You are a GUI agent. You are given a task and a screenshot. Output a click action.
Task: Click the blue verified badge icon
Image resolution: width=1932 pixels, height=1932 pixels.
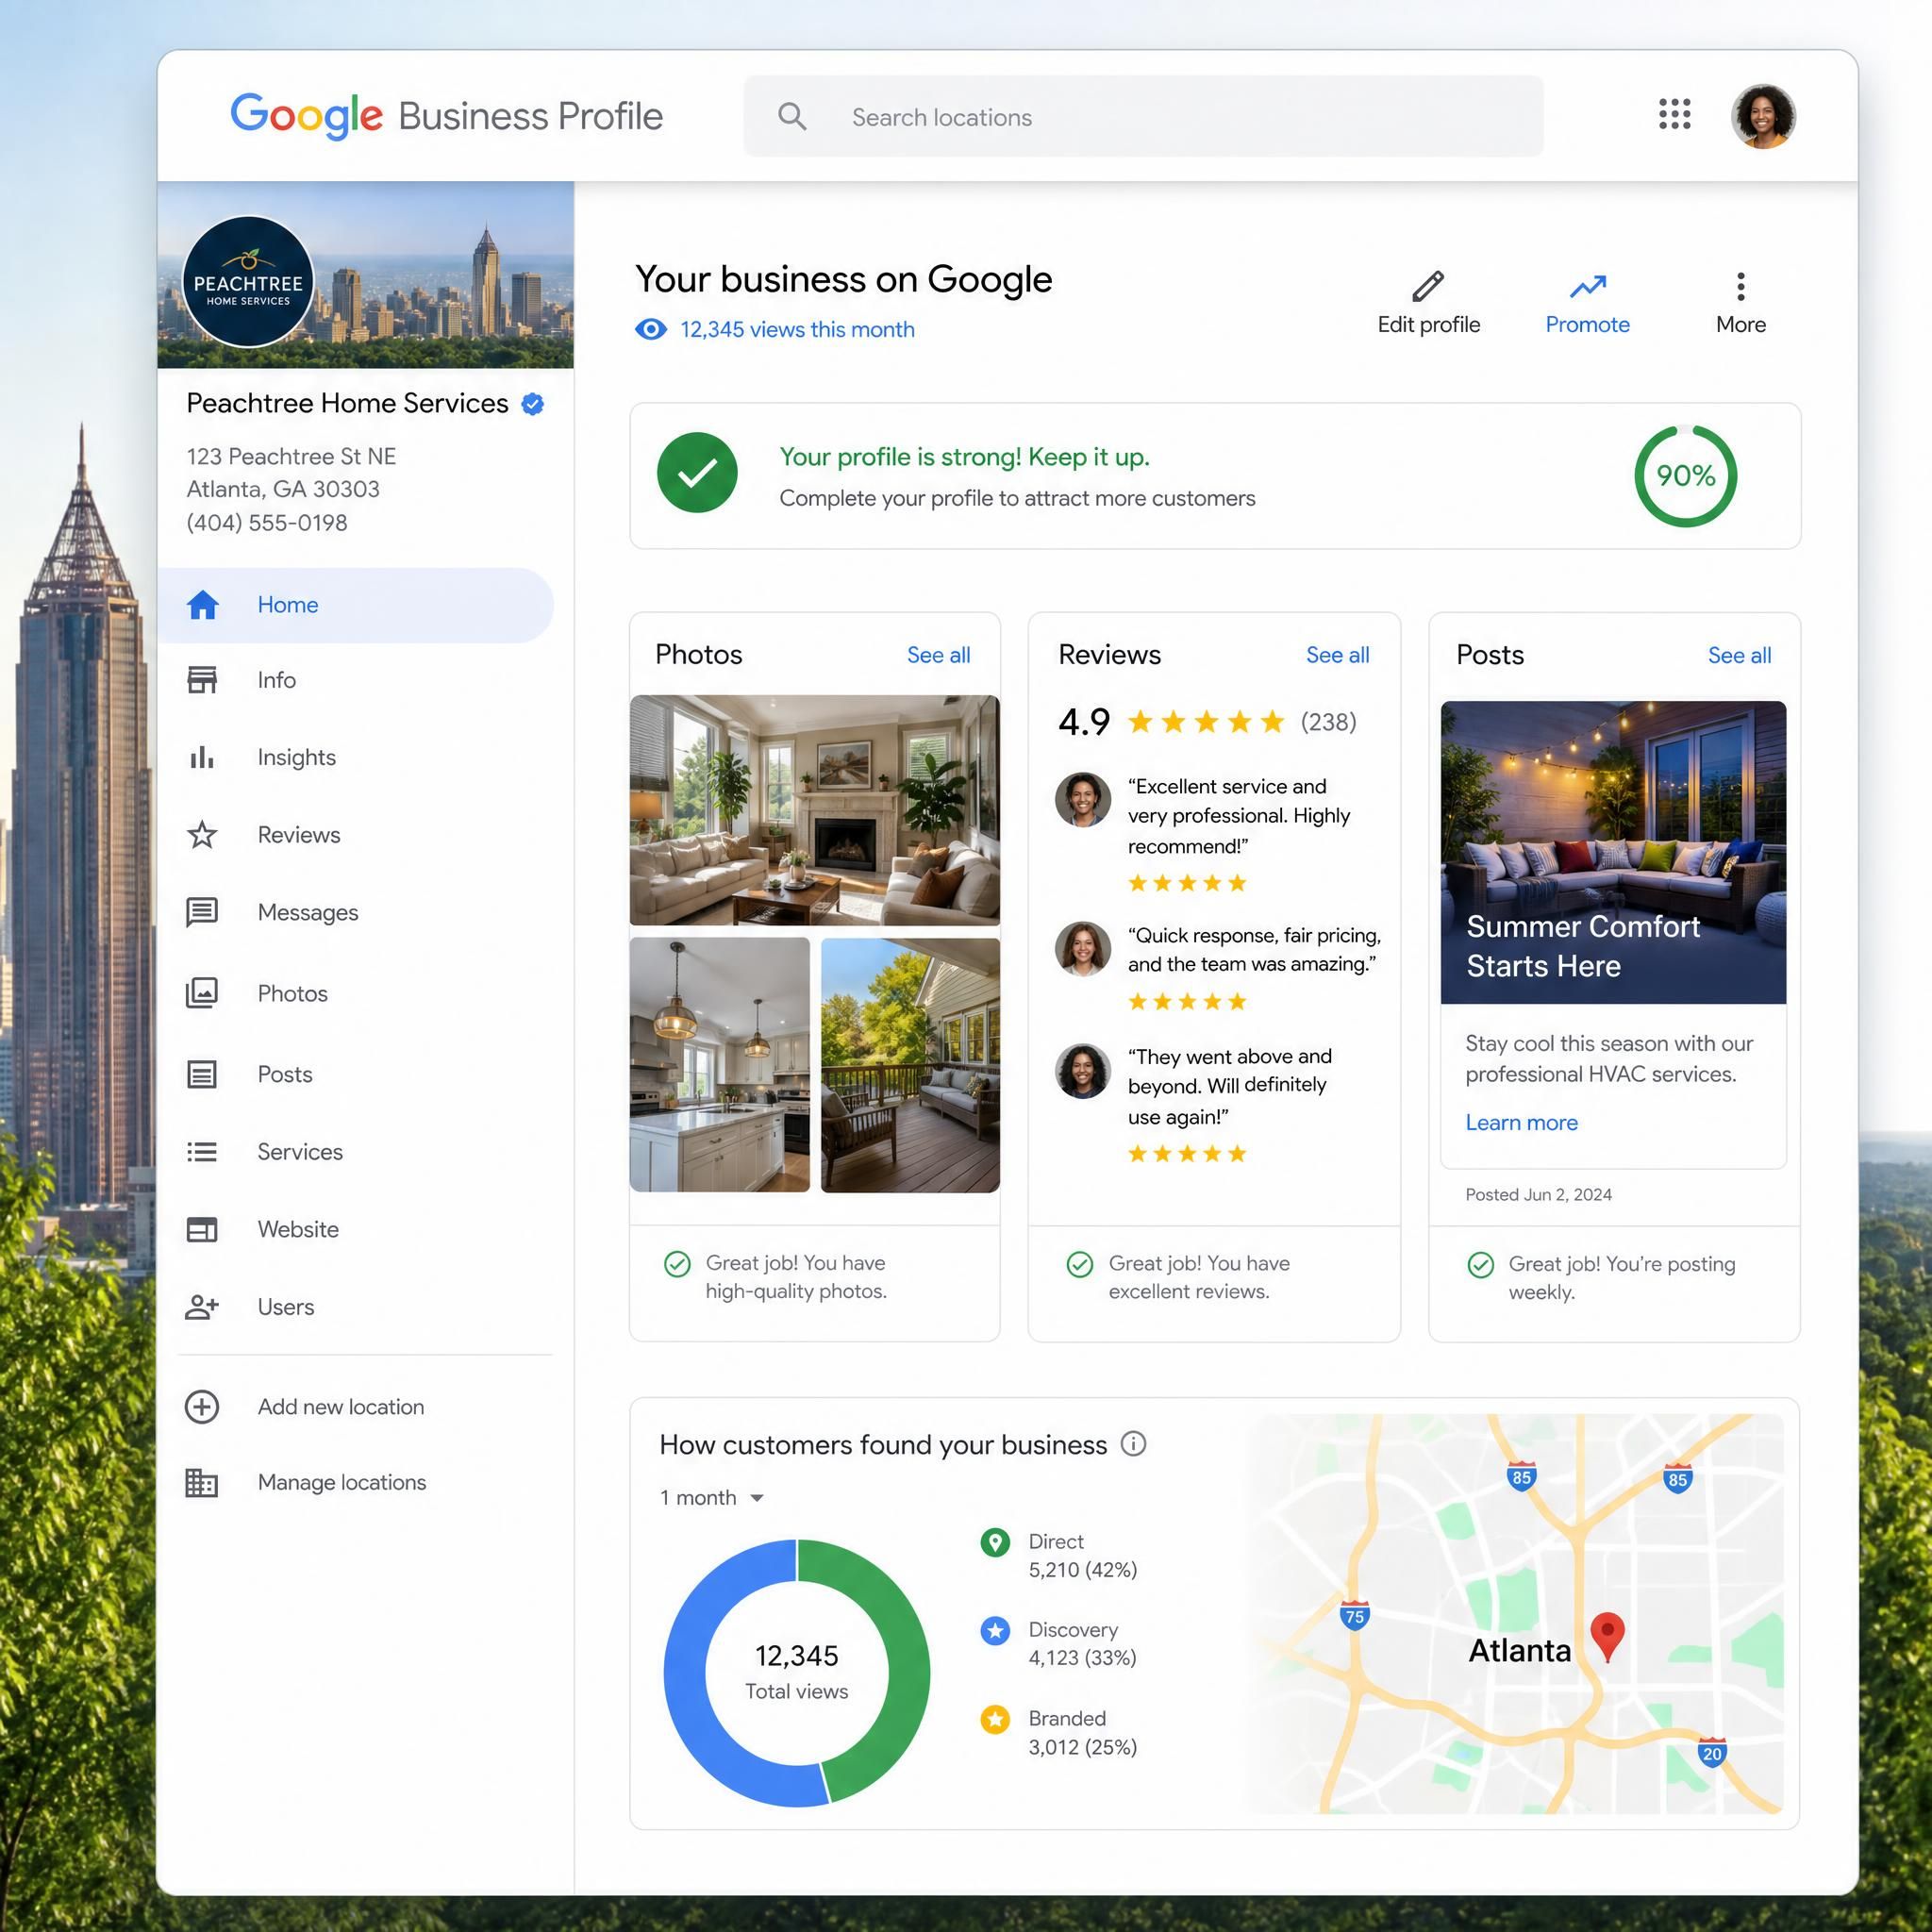(x=533, y=404)
